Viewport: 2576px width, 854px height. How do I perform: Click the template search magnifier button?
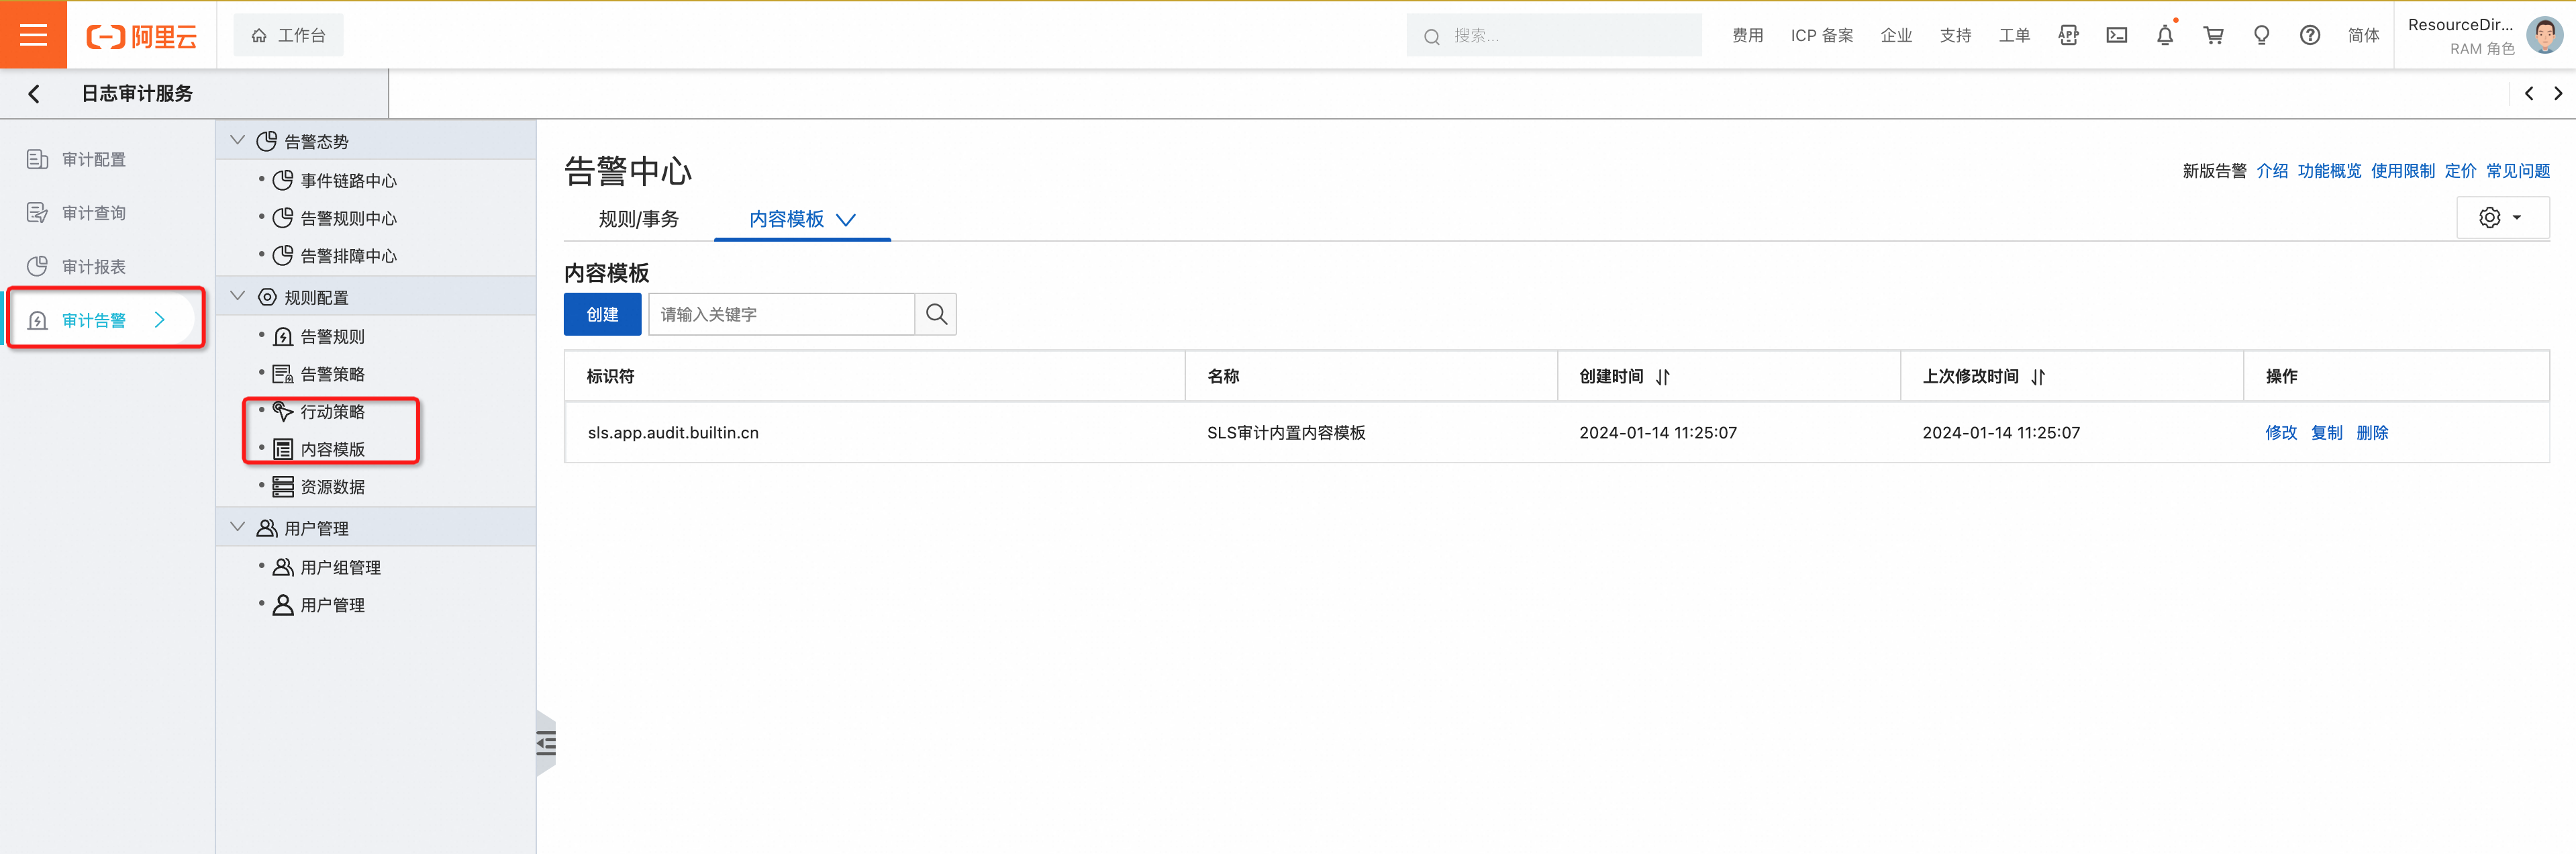click(936, 314)
